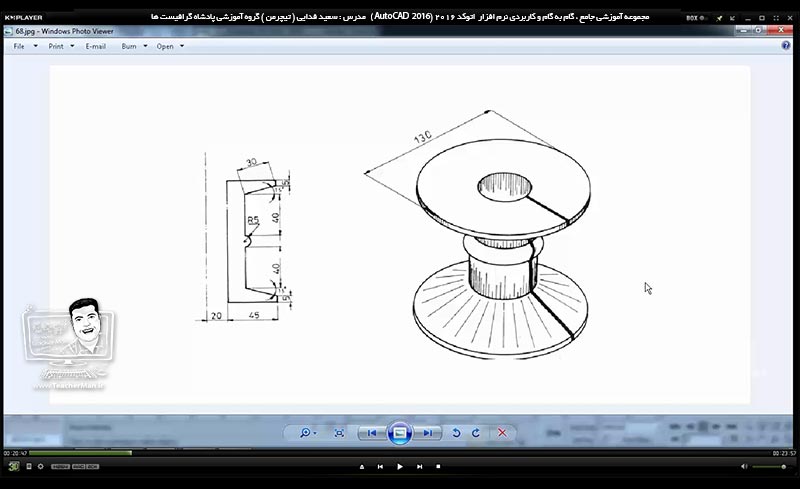Go to previous photo in Photo Viewer
The image size is (800, 489).
coord(372,433)
